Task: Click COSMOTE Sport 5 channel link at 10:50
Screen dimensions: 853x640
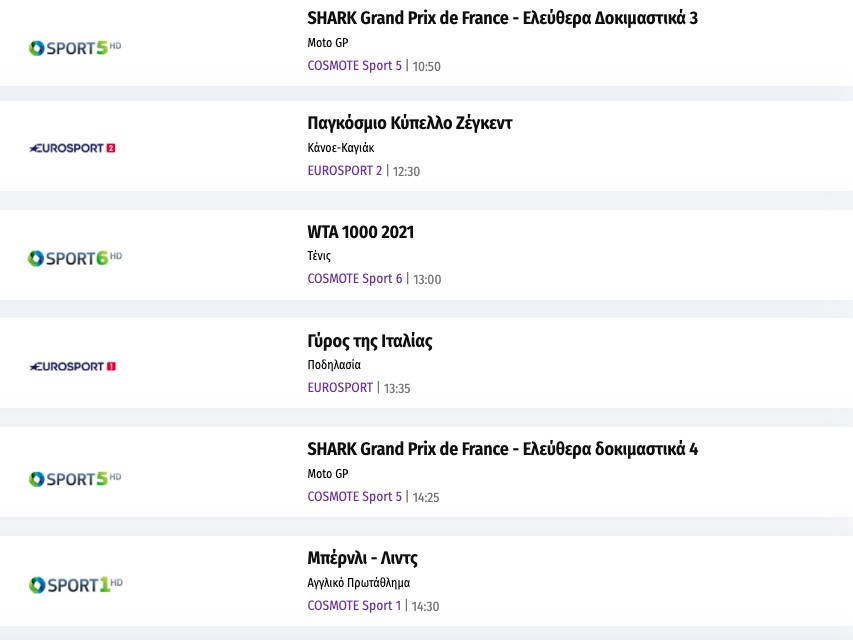Action: click(x=354, y=66)
